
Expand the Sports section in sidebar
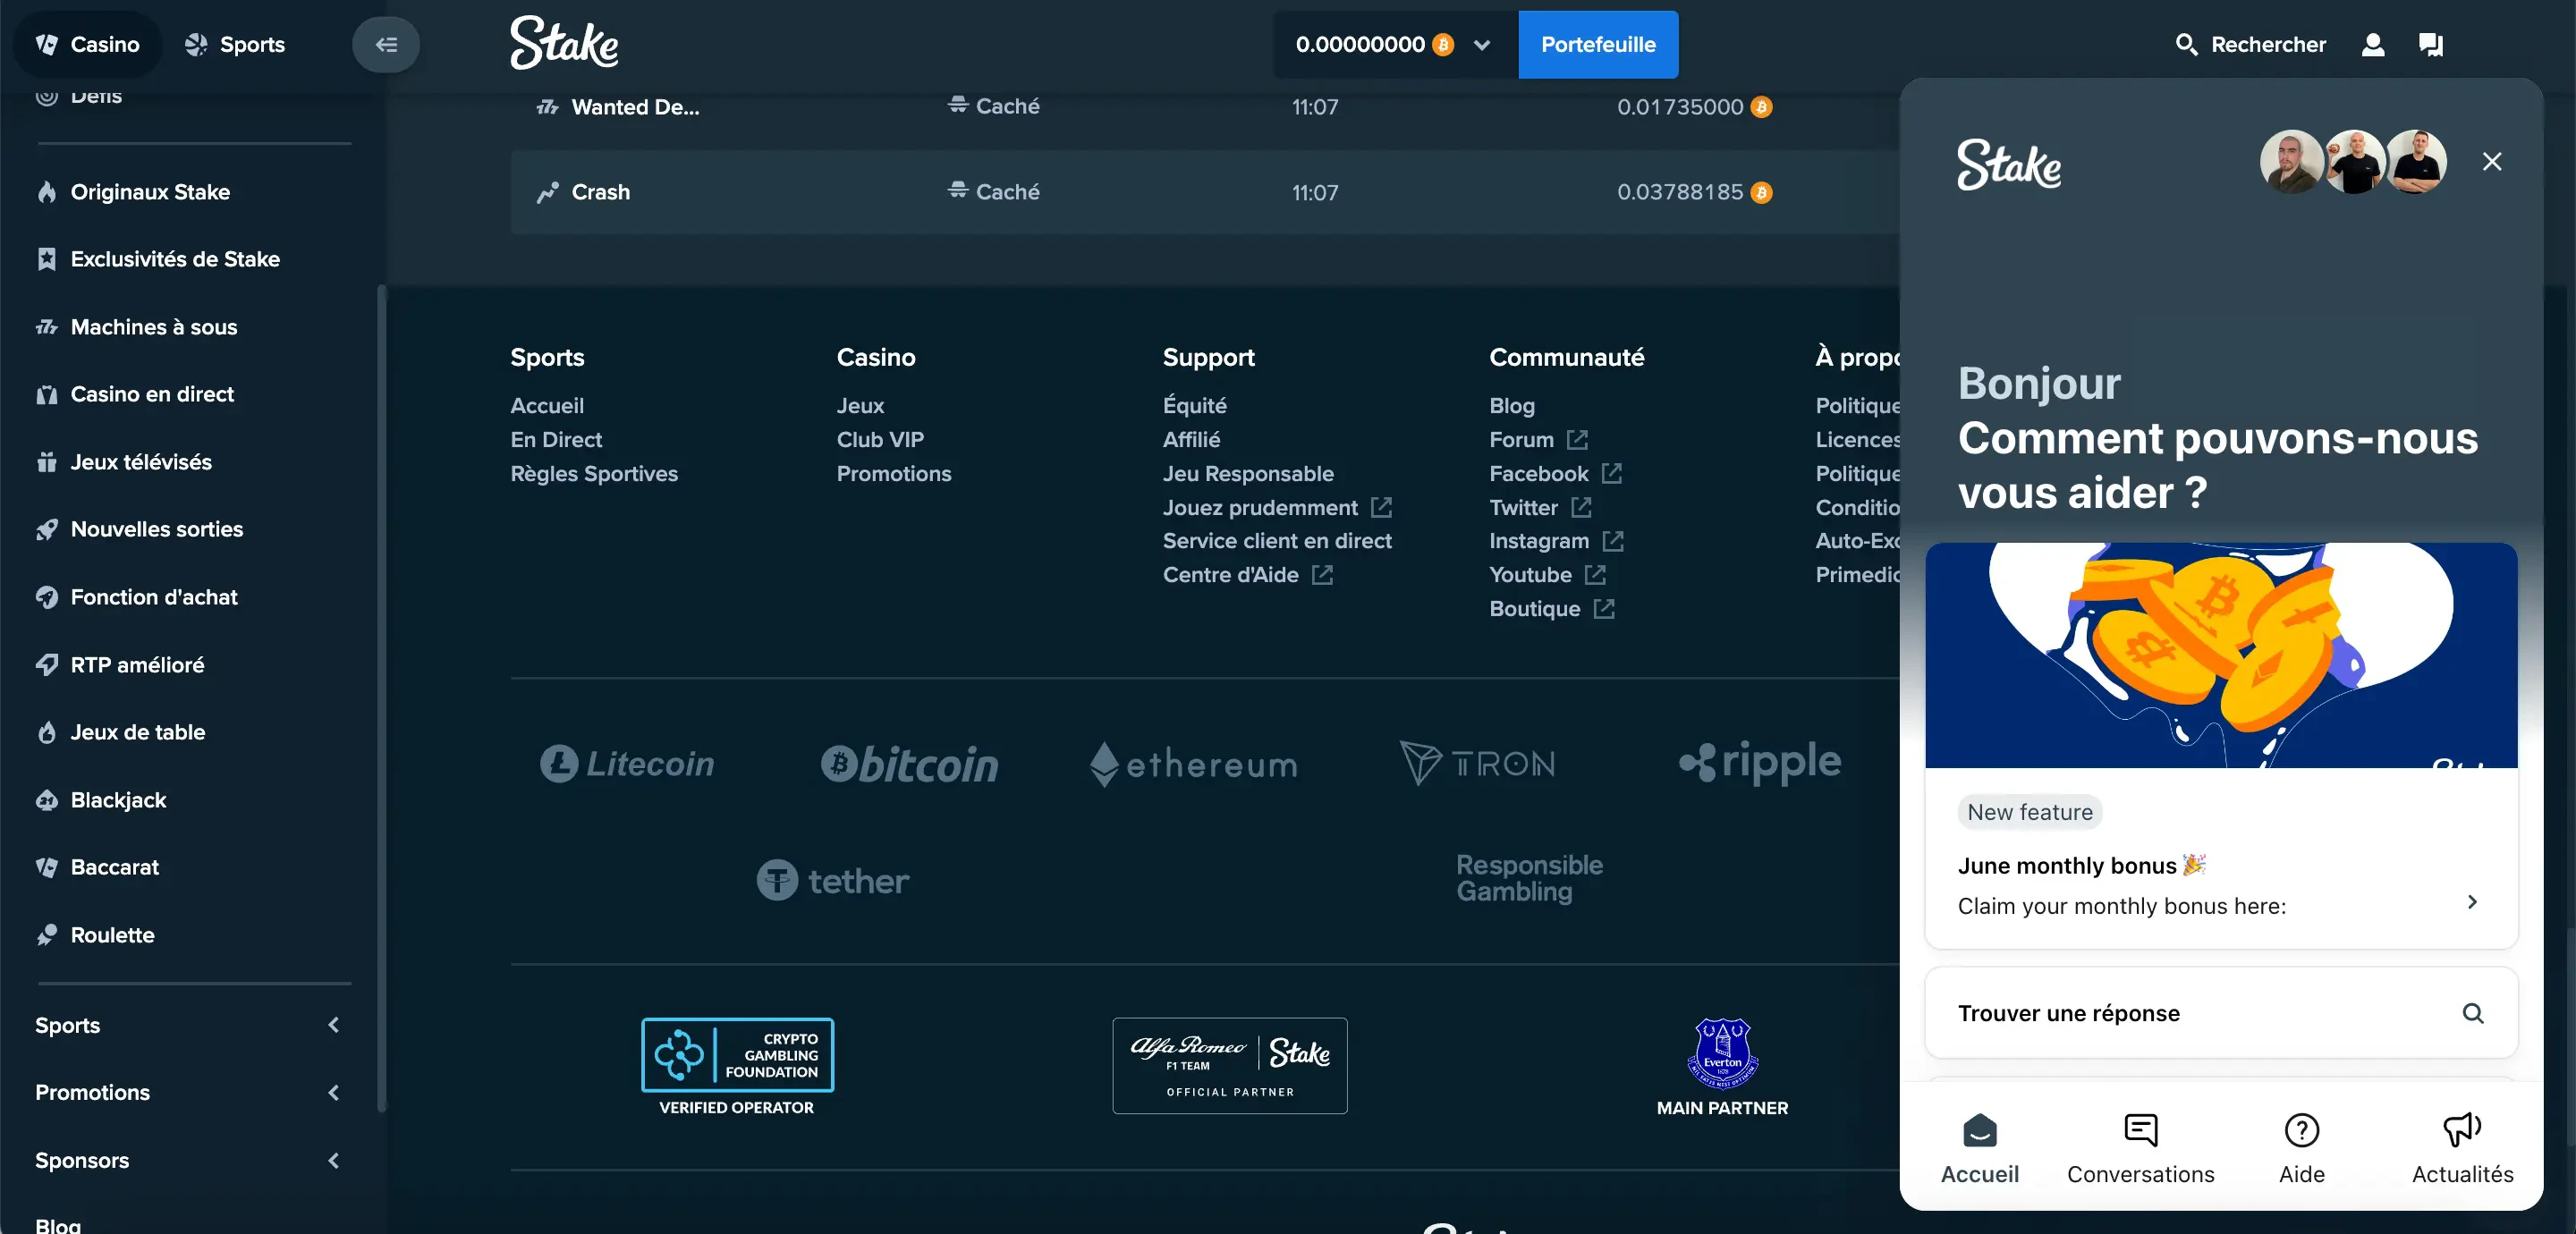tap(334, 1025)
